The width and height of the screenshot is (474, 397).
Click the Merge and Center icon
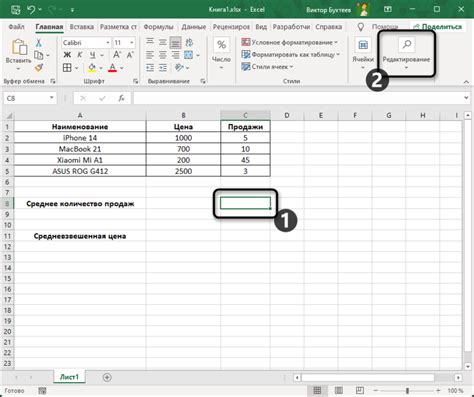coord(189,55)
